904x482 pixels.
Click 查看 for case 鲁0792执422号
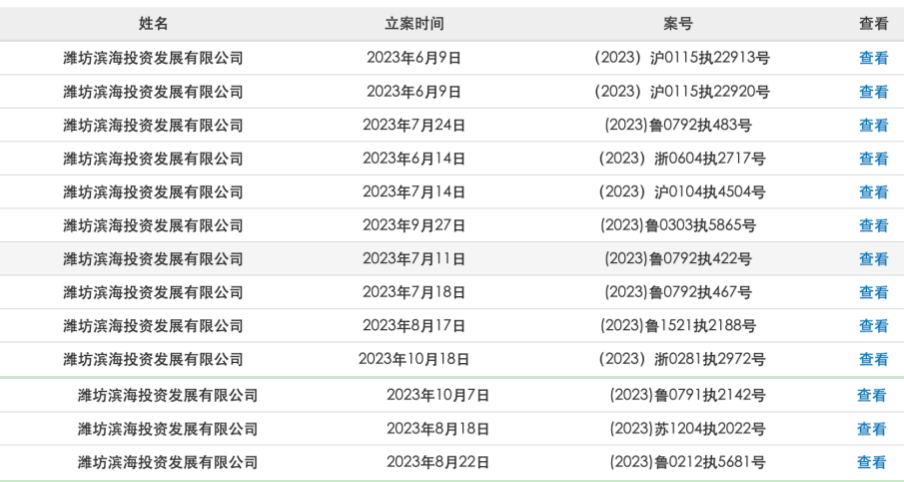coord(873,259)
